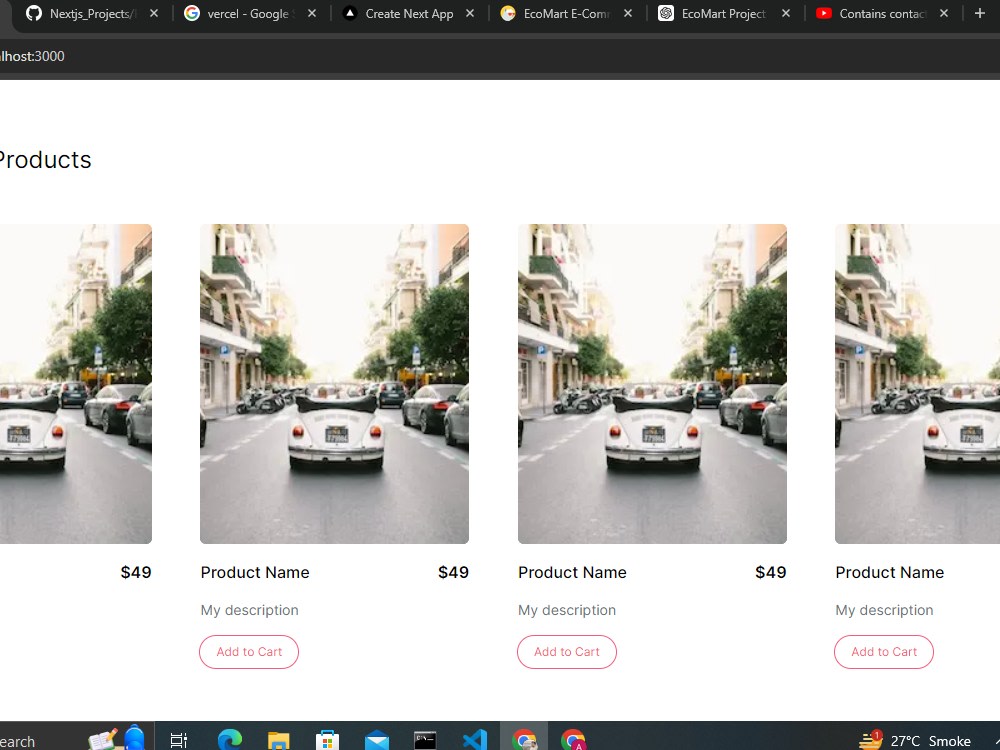Open the third product's car image
The width and height of the screenshot is (1000, 750).
tap(652, 384)
